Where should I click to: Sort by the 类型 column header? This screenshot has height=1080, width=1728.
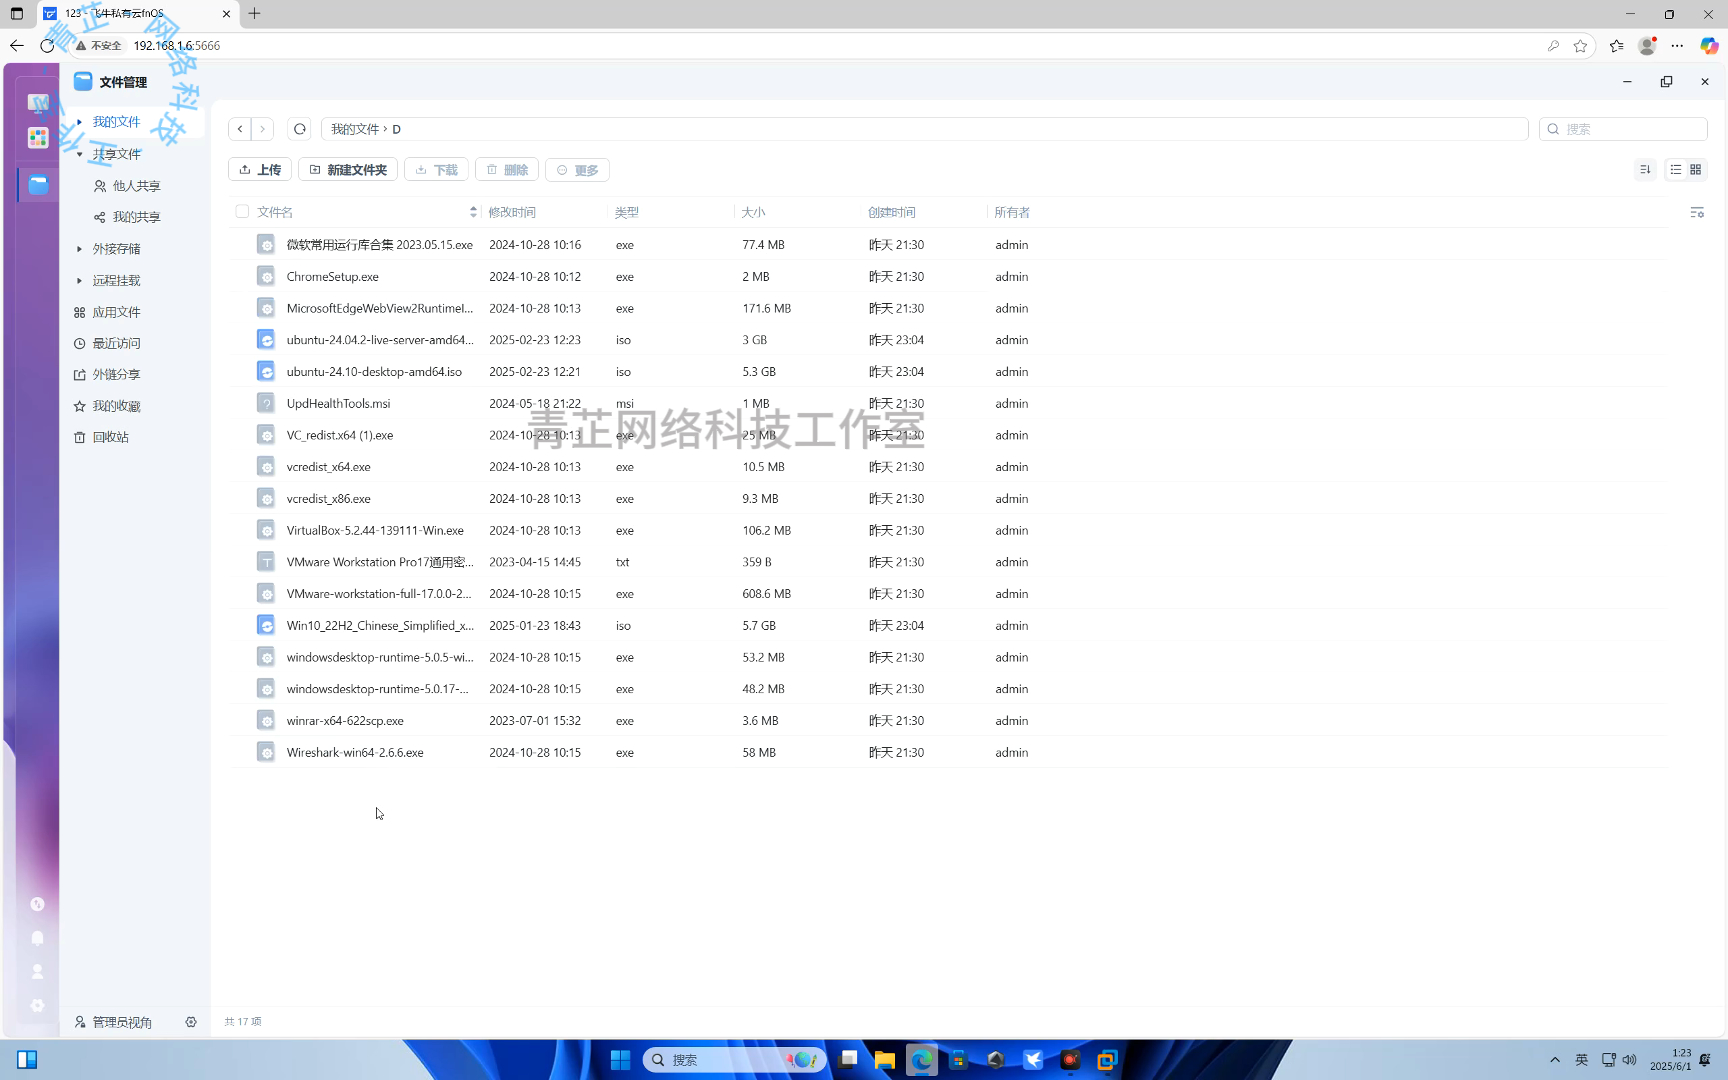(x=626, y=212)
